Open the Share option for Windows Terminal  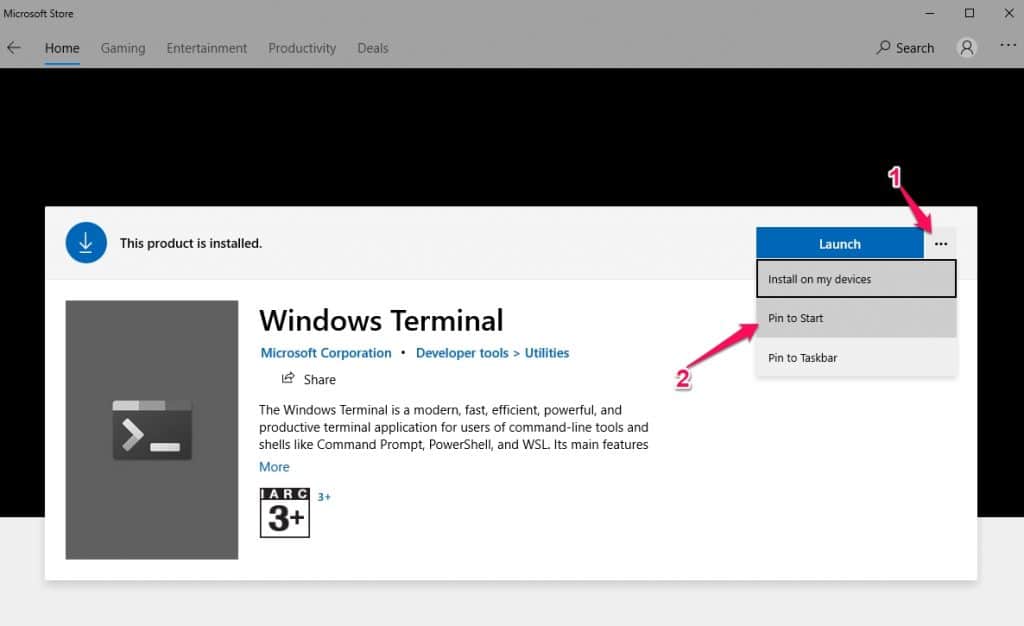pos(308,379)
